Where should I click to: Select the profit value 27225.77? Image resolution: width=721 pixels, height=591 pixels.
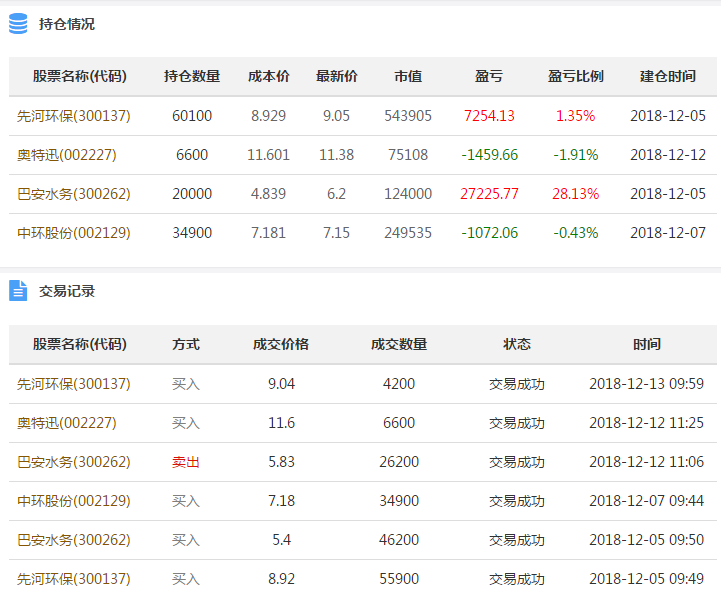[489, 194]
